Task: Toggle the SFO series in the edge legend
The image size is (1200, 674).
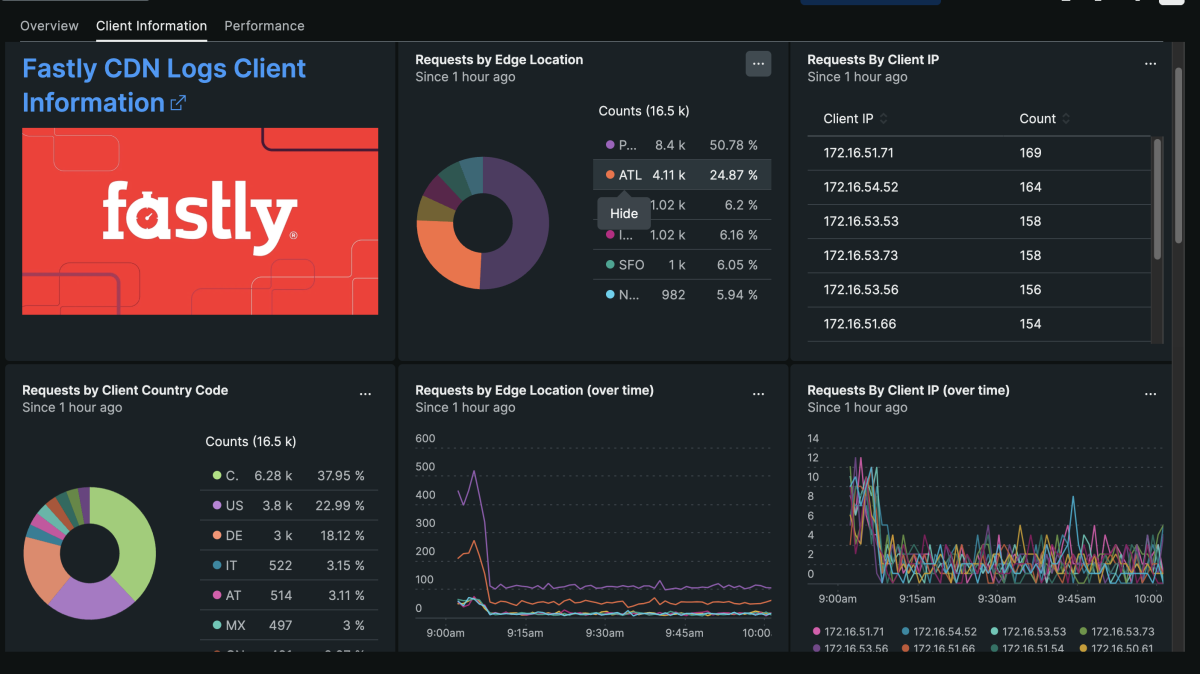Action: coord(631,265)
